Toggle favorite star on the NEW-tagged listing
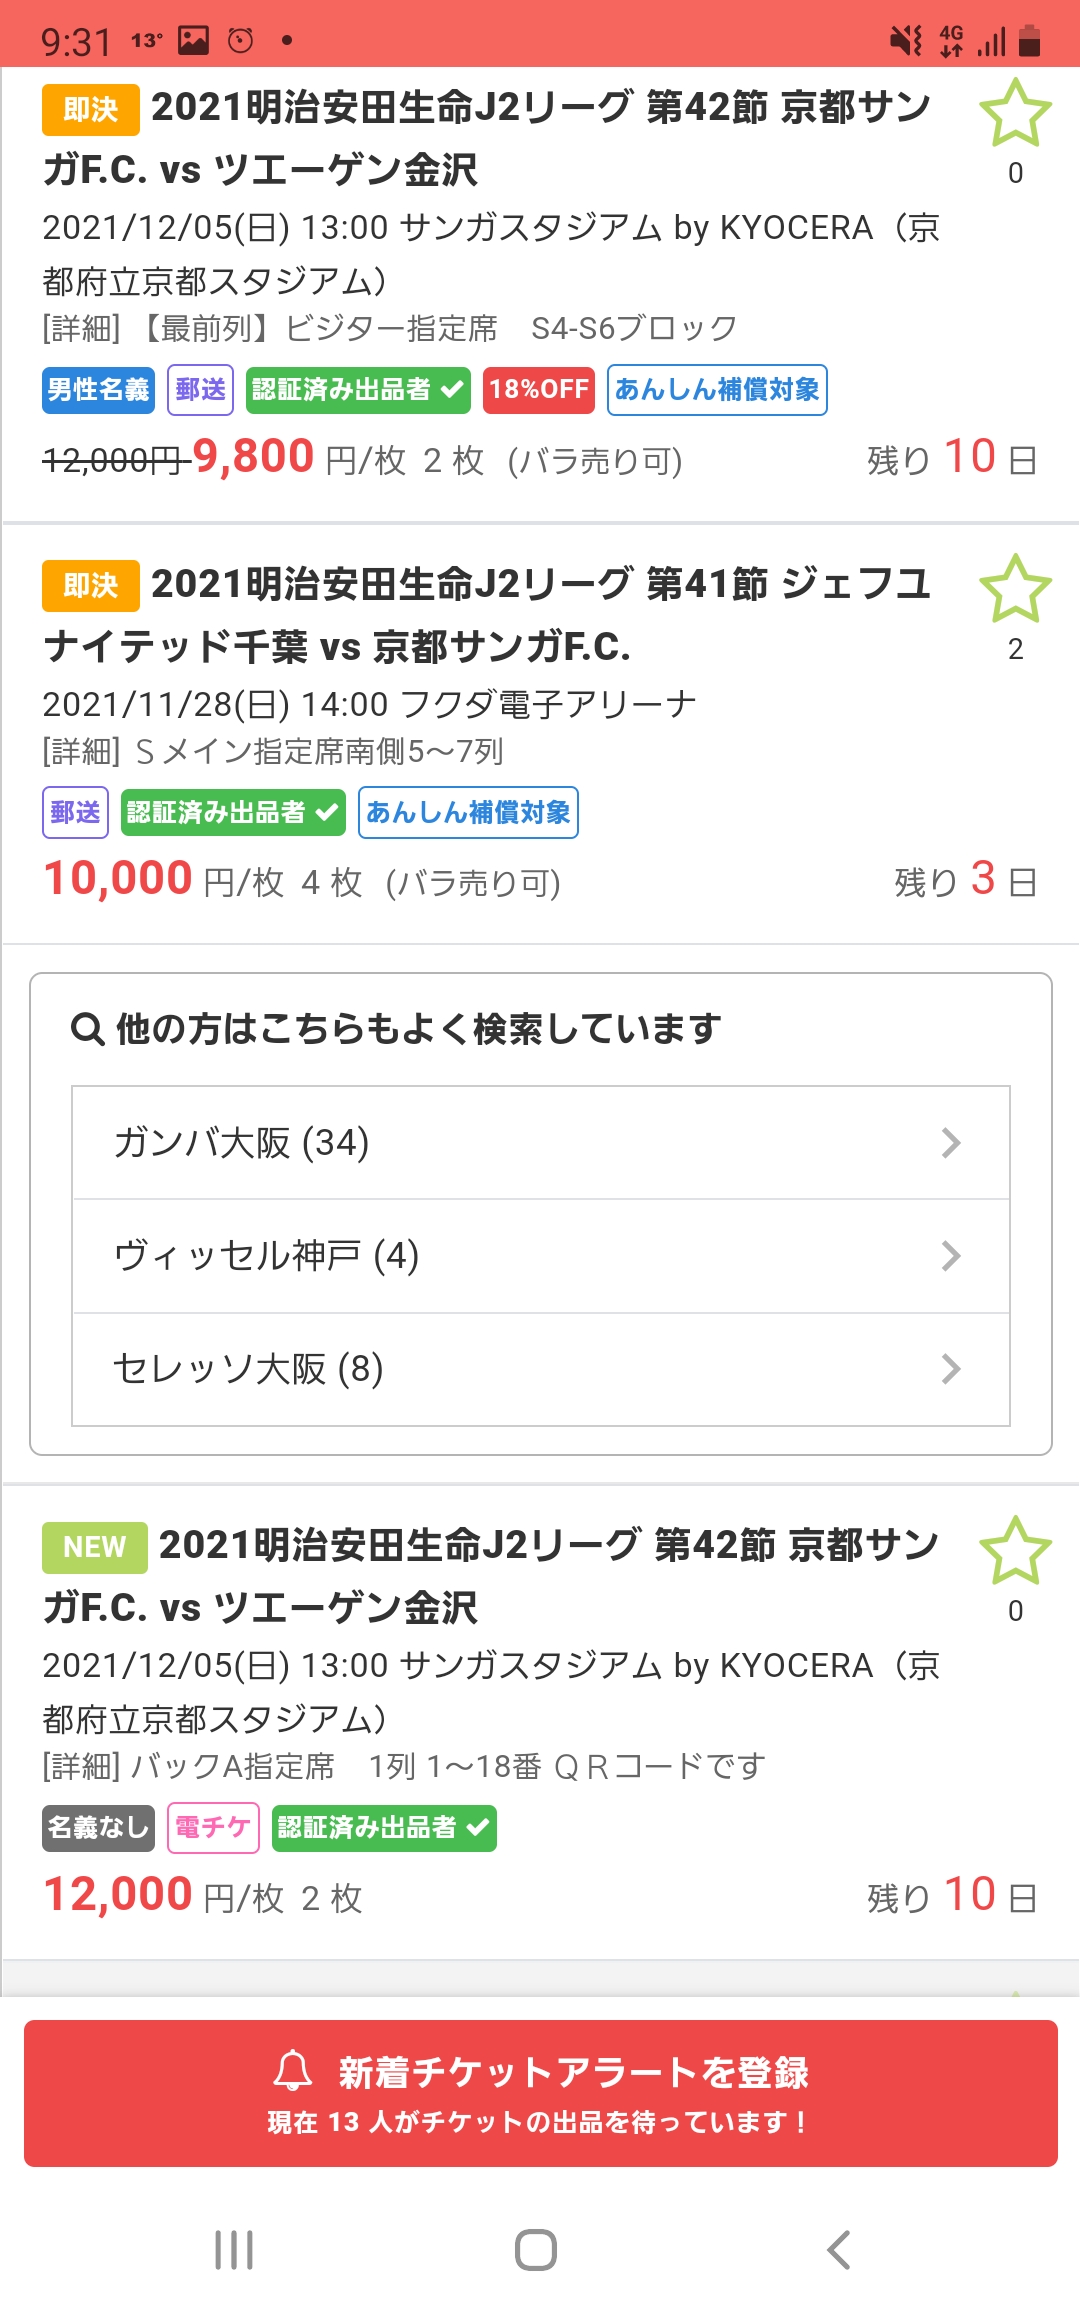This screenshot has height=2316, width=1080. point(1015,1551)
